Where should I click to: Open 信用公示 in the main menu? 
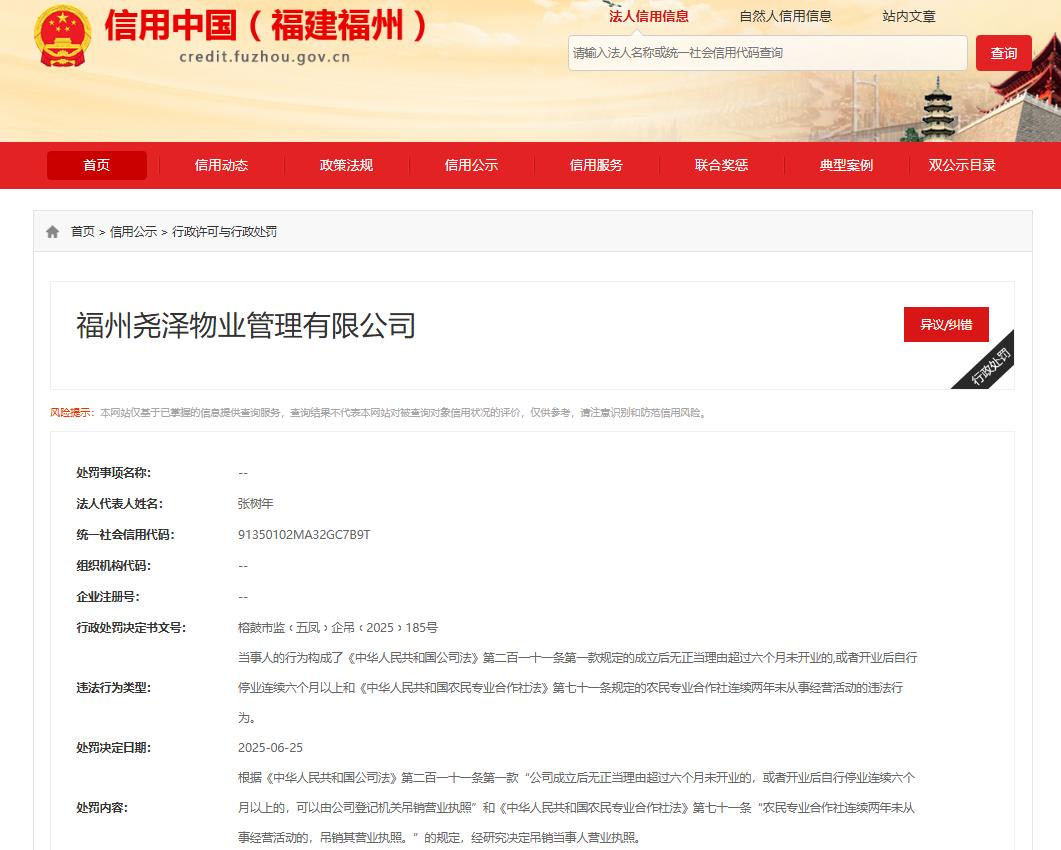point(471,165)
